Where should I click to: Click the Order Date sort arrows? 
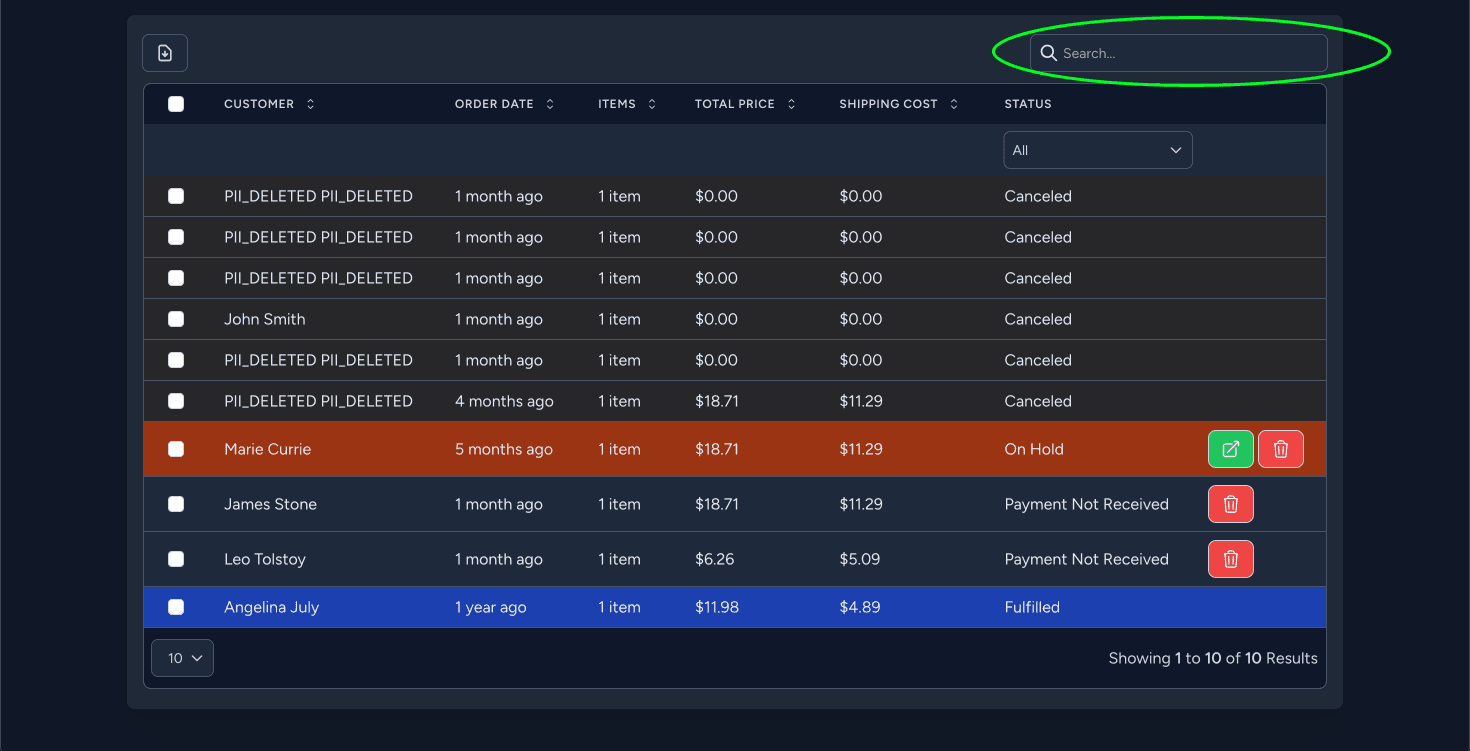549,103
